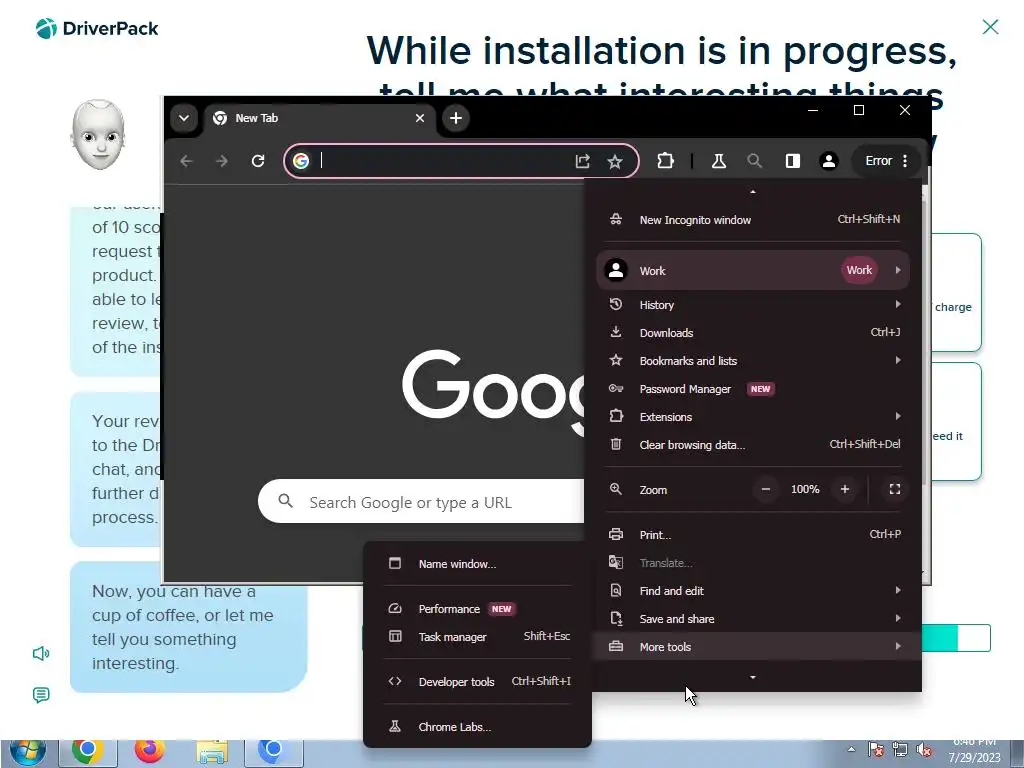This screenshot has height=768, width=1024.
Task: Expand the History submenu
Action: click(x=753, y=305)
